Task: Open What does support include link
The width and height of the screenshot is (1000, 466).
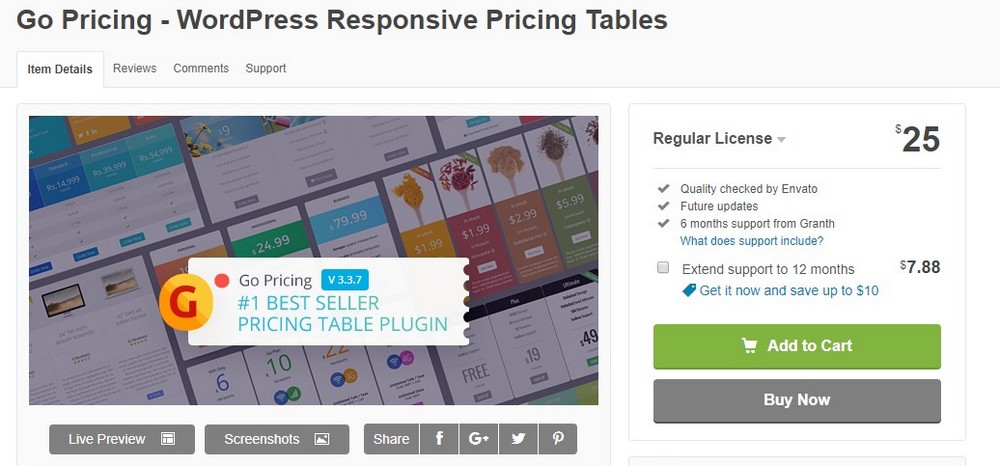Action: click(751, 241)
